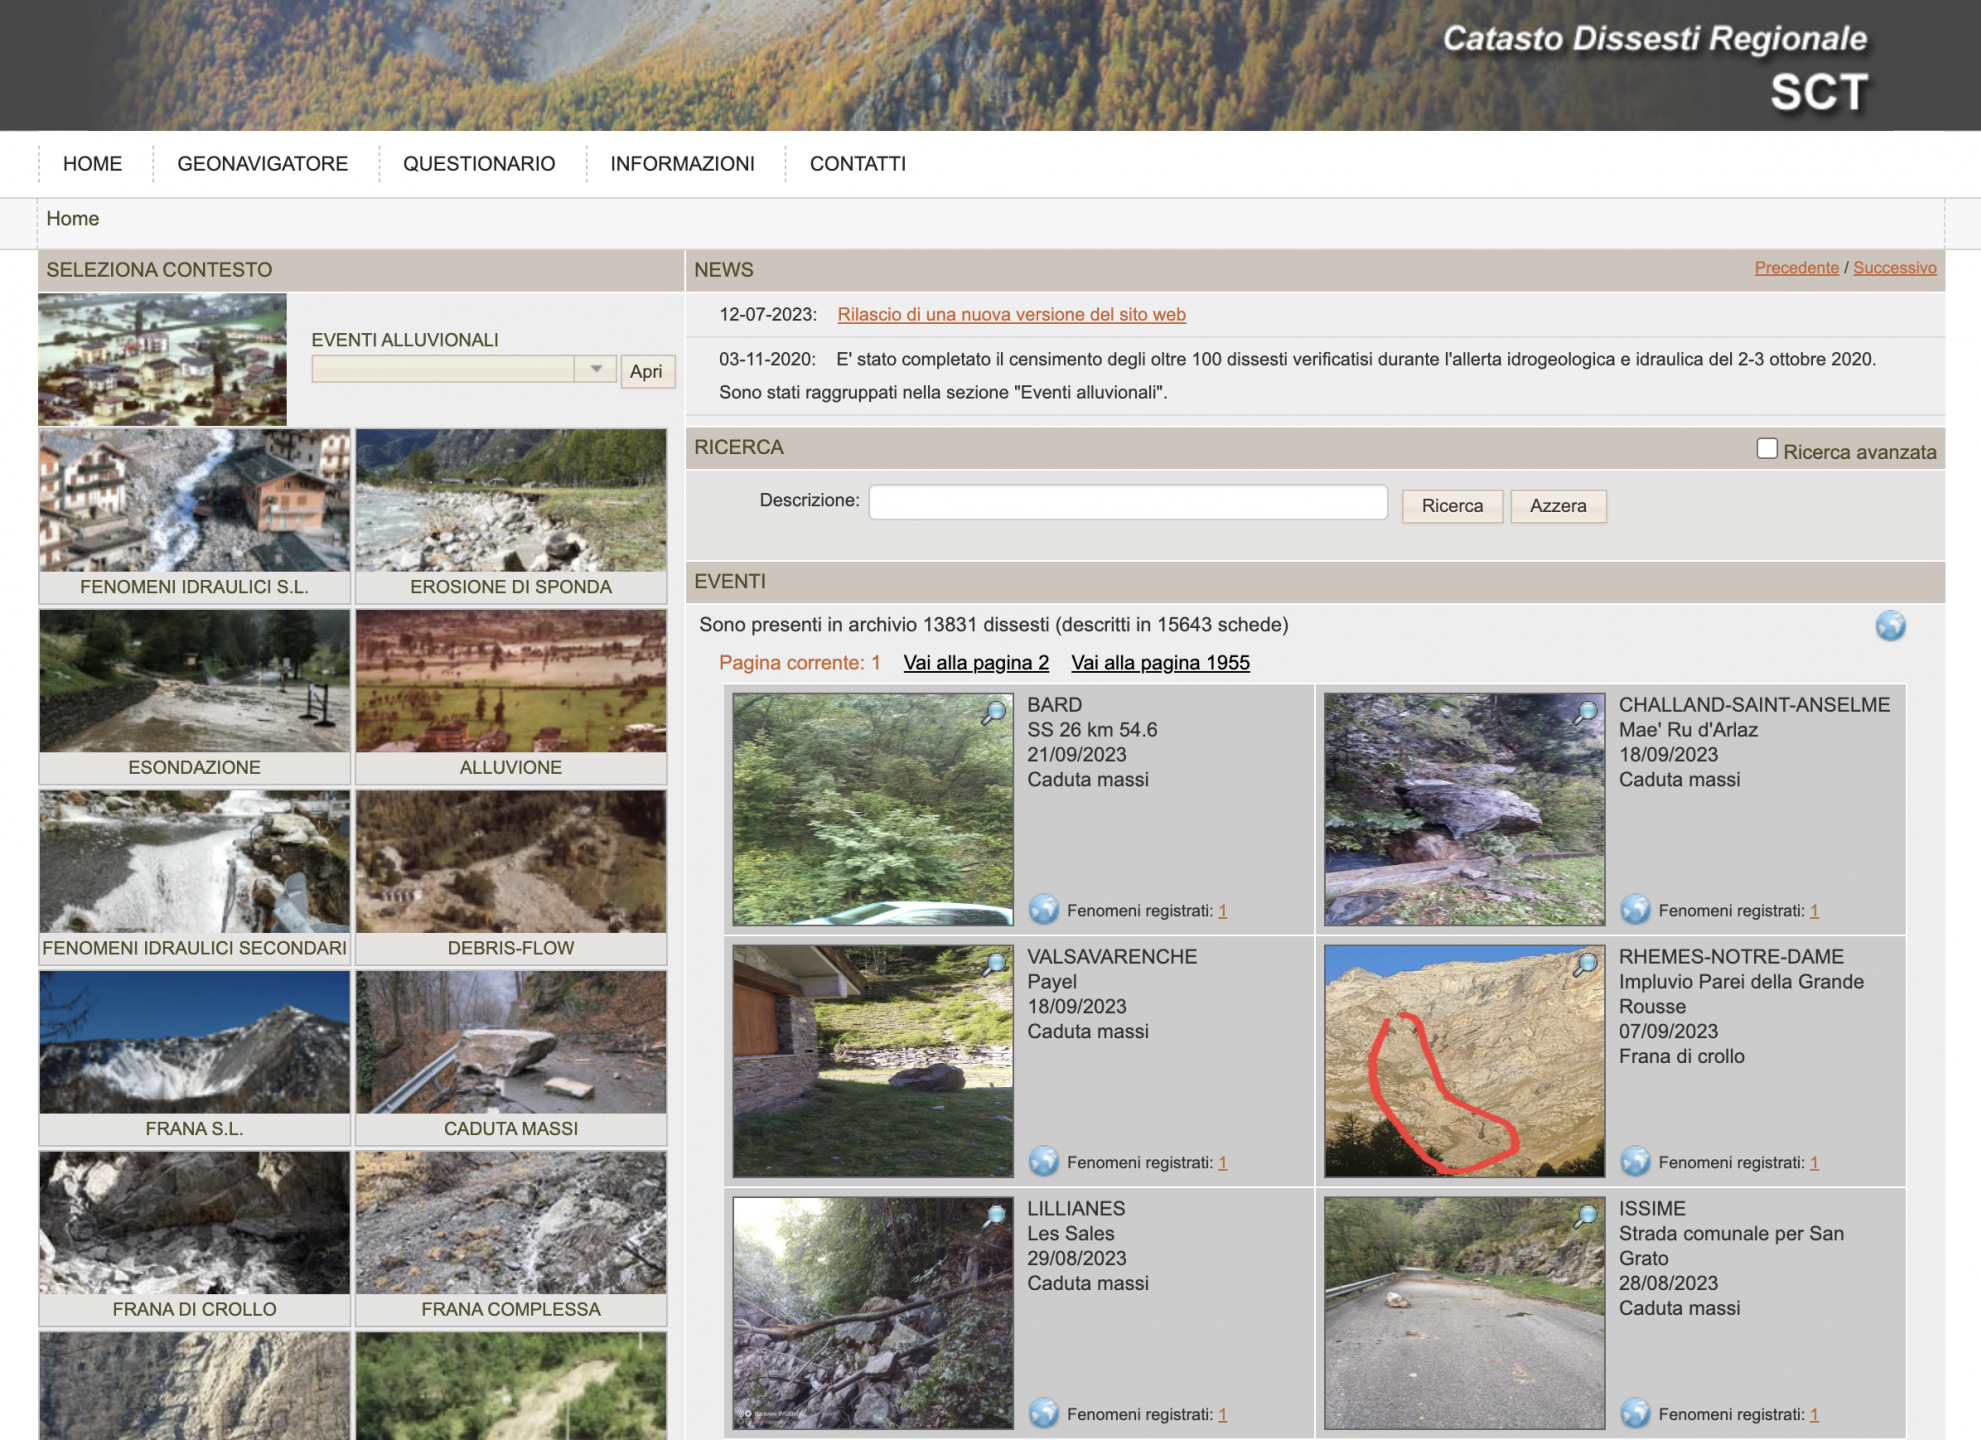Viewport: 1981px width, 1440px height.
Task: Open the INFORMAZIONI menu item
Action: click(682, 163)
